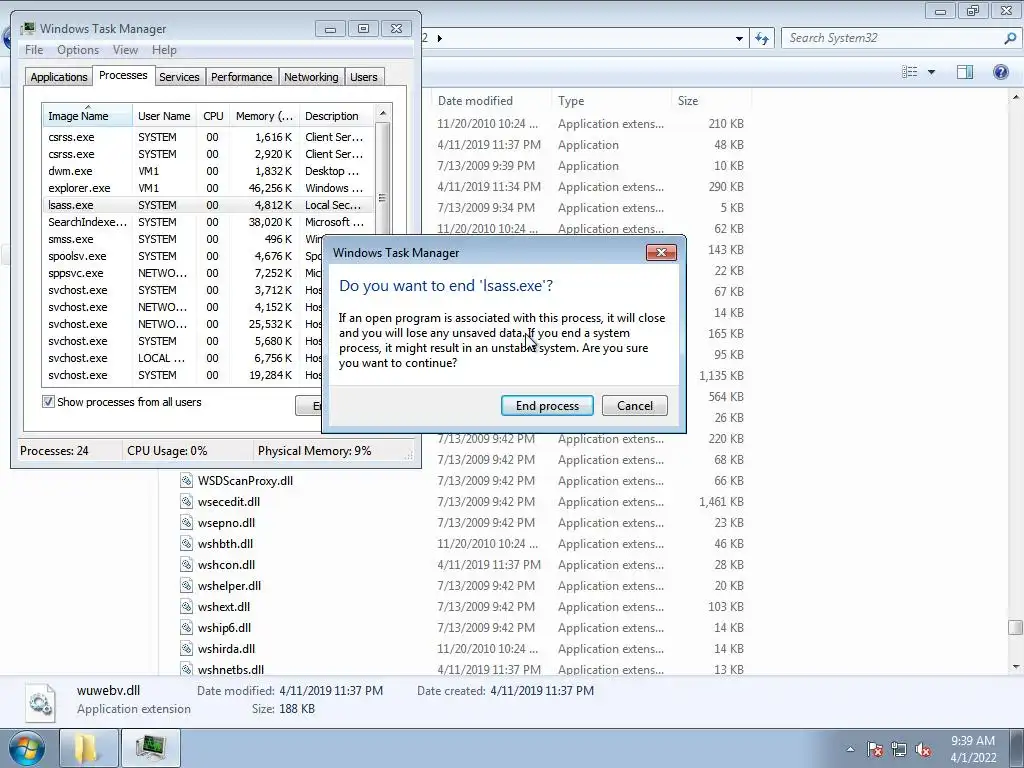
Task: Open the Windows Start menu
Action: click(x=26, y=748)
